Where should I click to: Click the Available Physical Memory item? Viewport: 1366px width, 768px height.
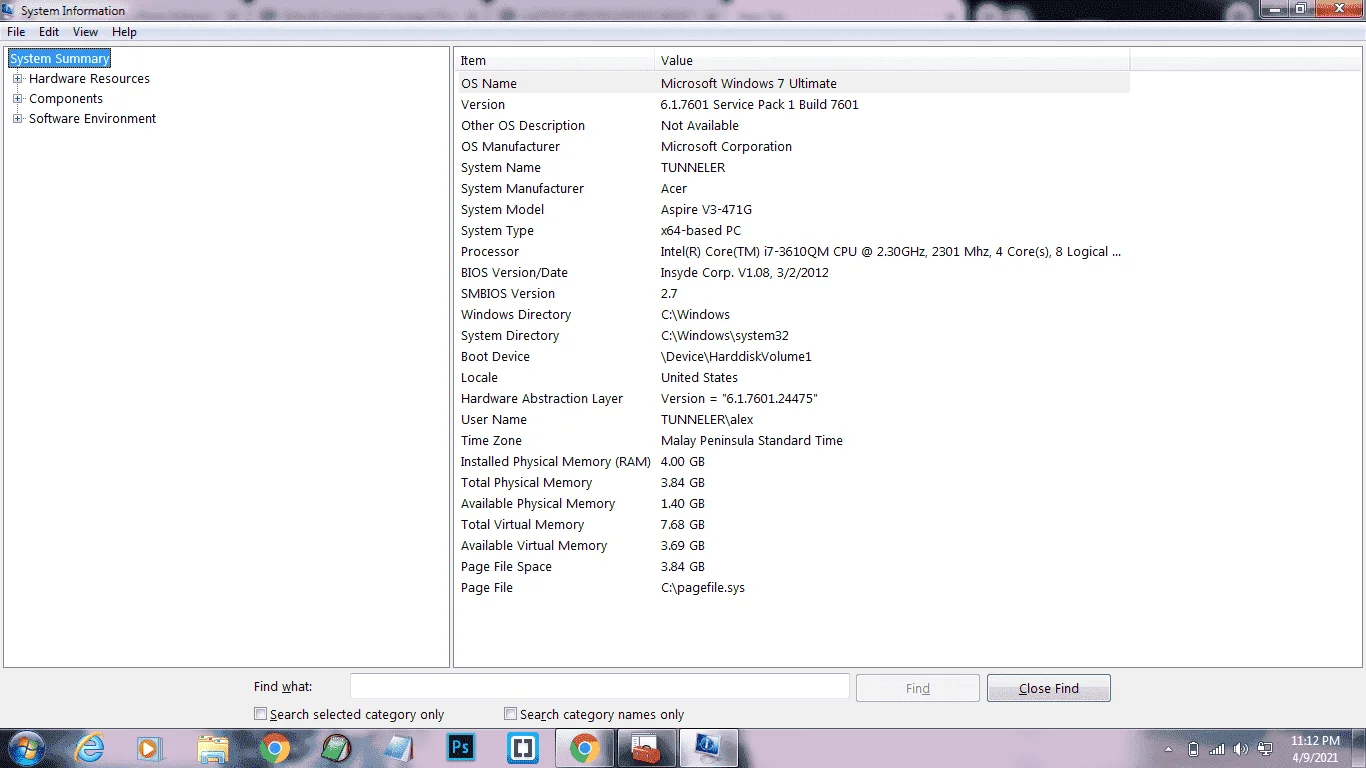538,504
